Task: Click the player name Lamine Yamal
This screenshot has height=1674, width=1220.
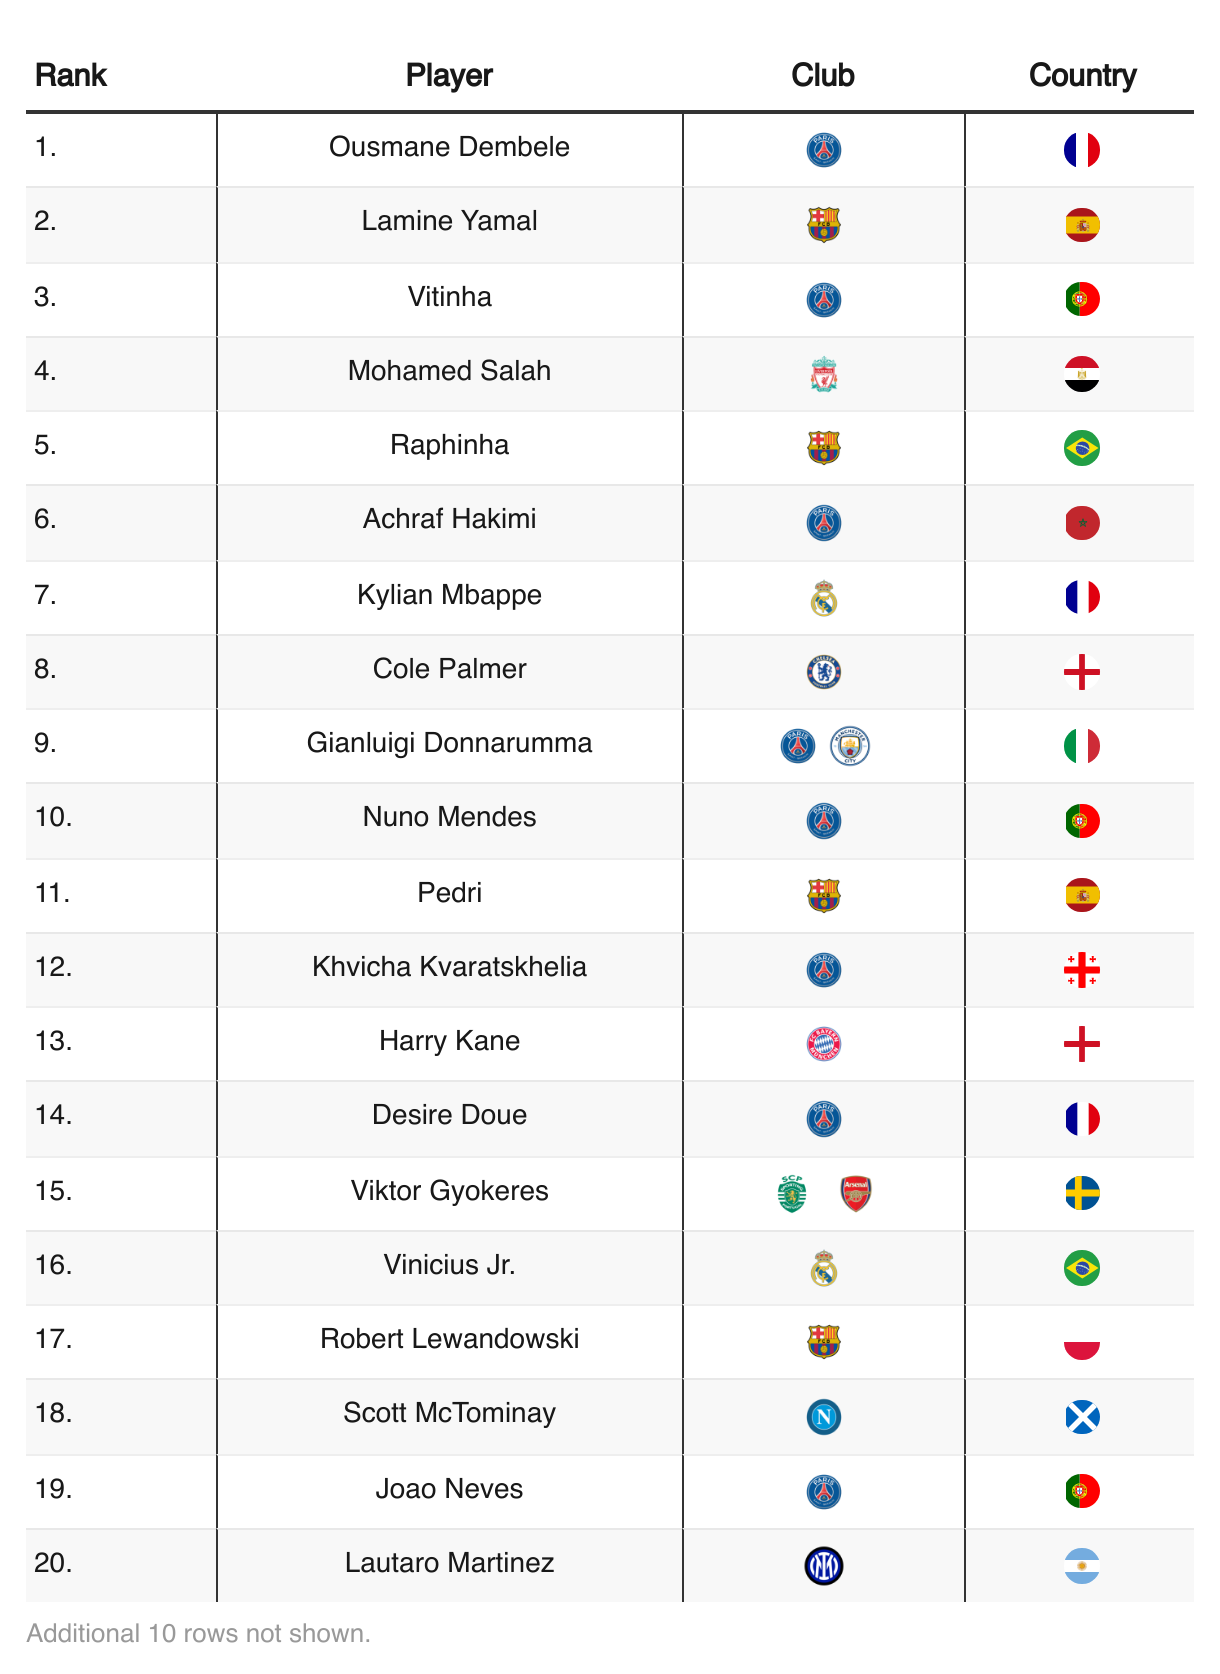Action: [449, 221]
